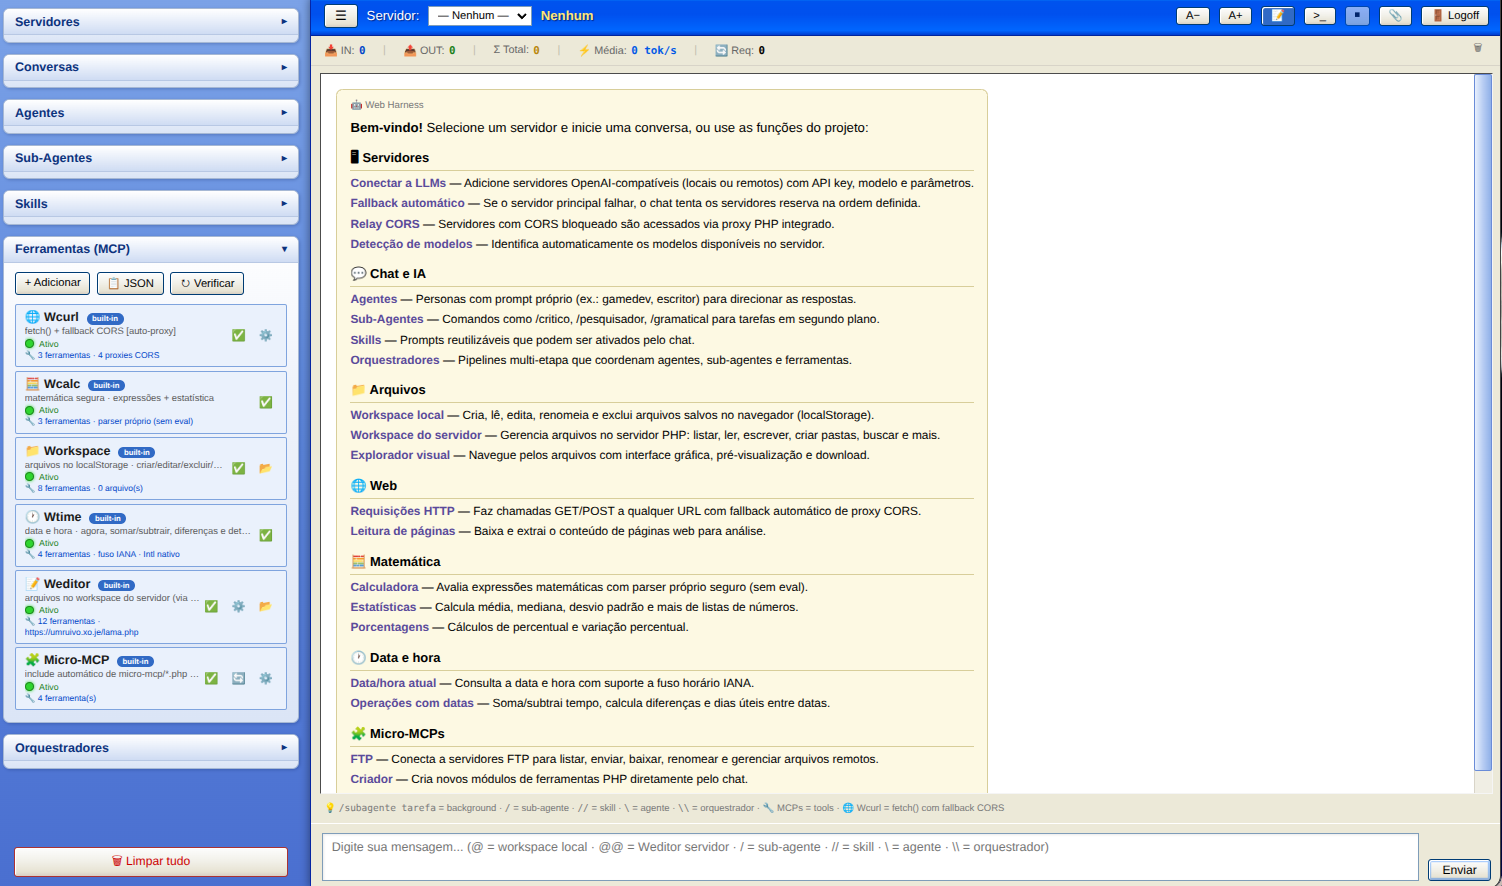Click 'Conectar a LLMs' in welcome text
Viewport: 1502px width, 886px height.
pos(398,183)
